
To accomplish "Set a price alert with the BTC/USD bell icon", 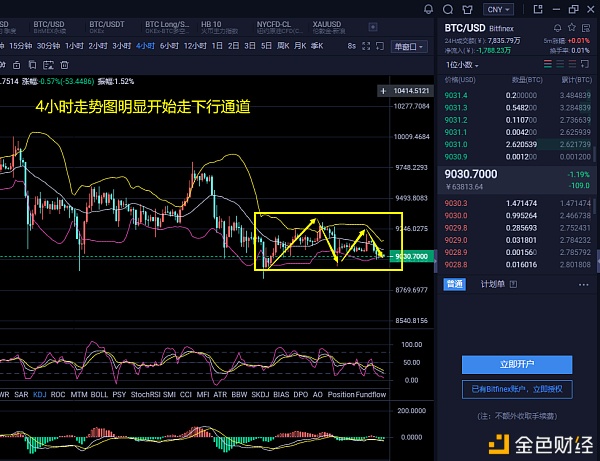I will pyautogui.click(x=558, y=28).
